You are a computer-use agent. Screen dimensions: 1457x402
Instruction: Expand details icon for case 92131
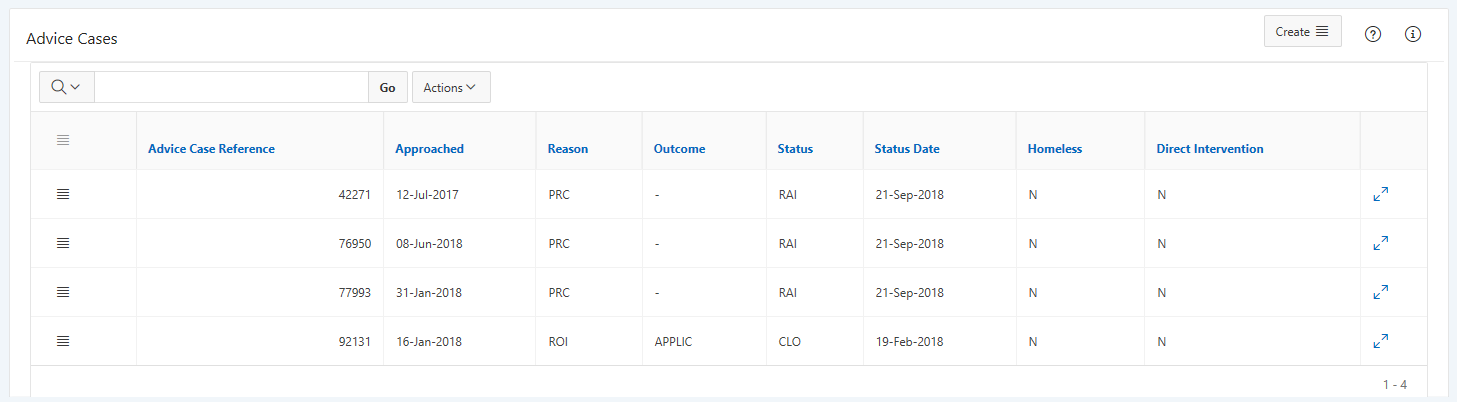(x=1381, y=341)
